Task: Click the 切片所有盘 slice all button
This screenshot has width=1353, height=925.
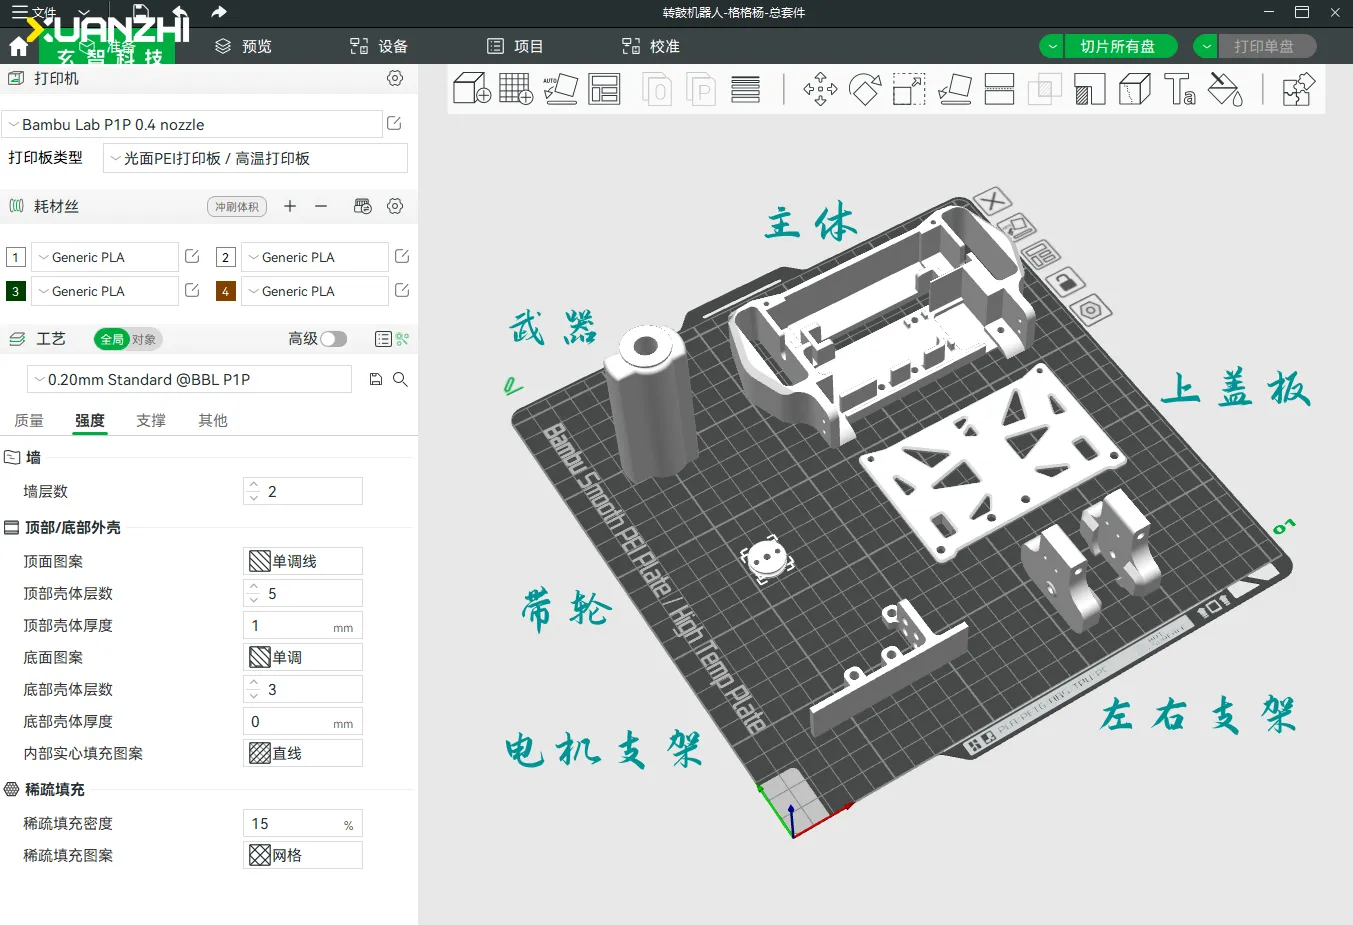Action: (x=1121, y=46)
